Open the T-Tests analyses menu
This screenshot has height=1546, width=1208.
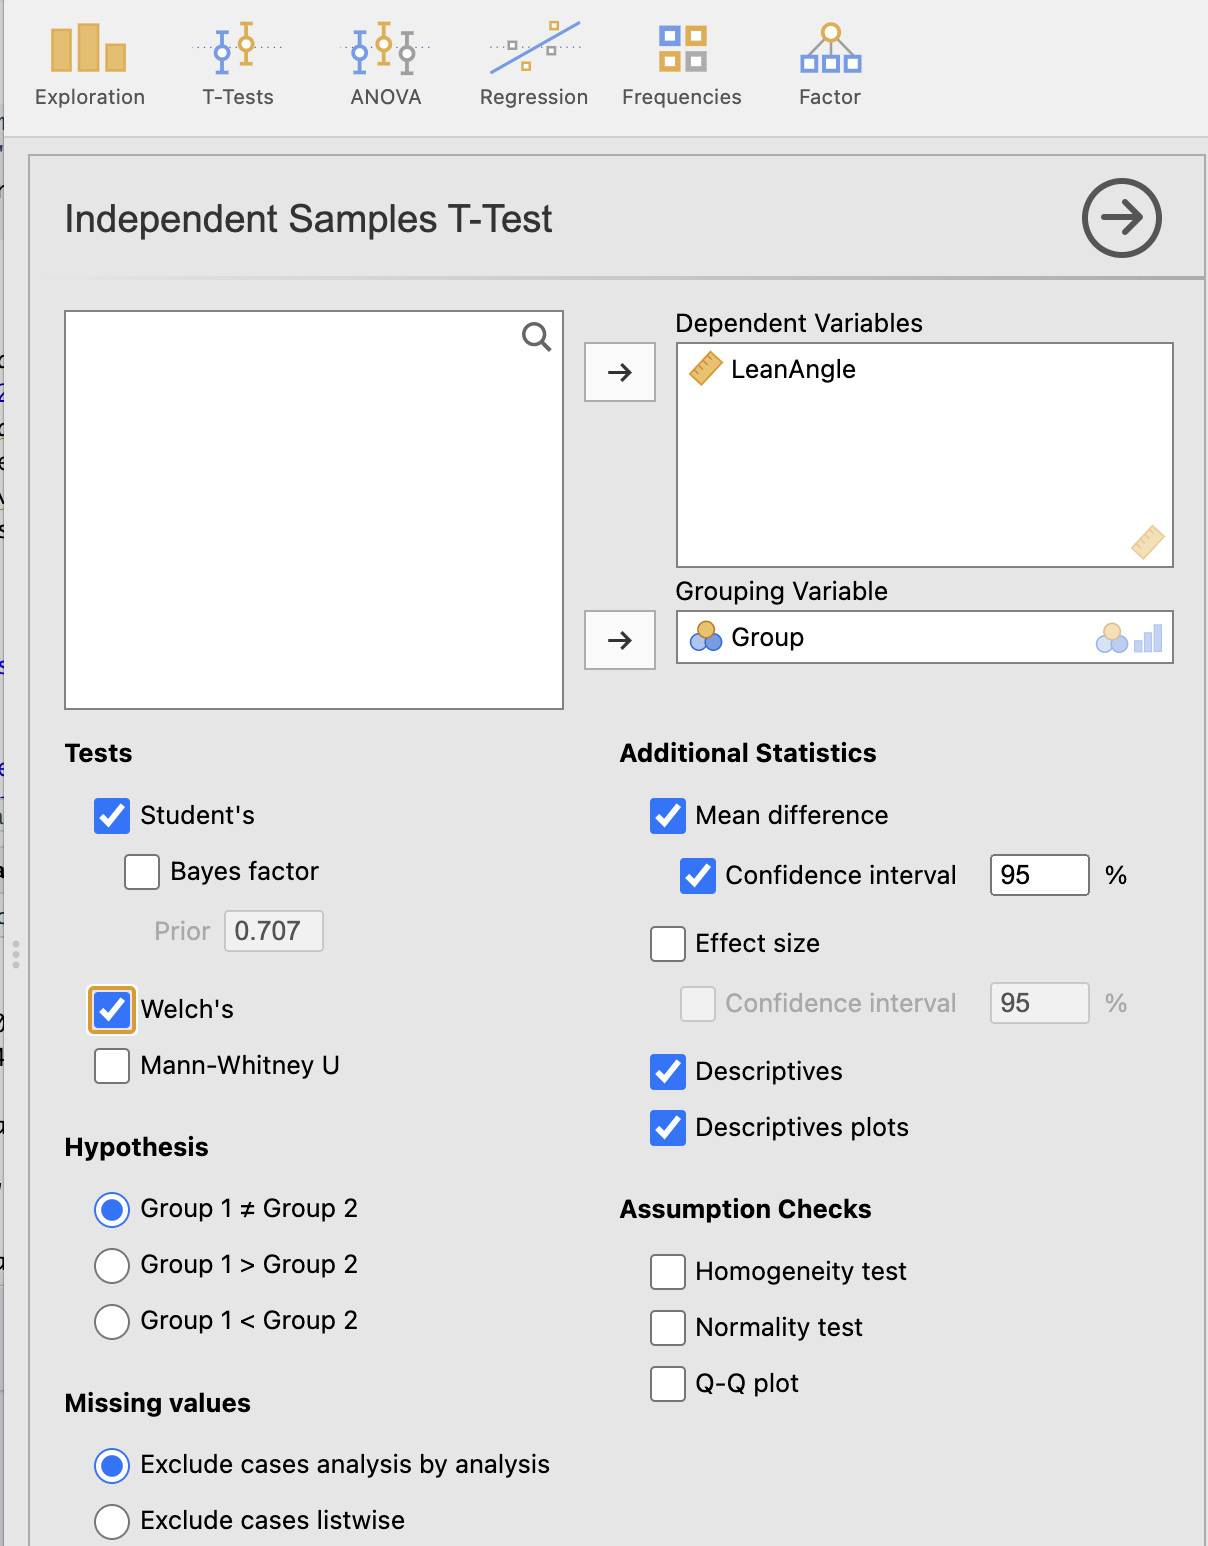click(x=237, y=64)
